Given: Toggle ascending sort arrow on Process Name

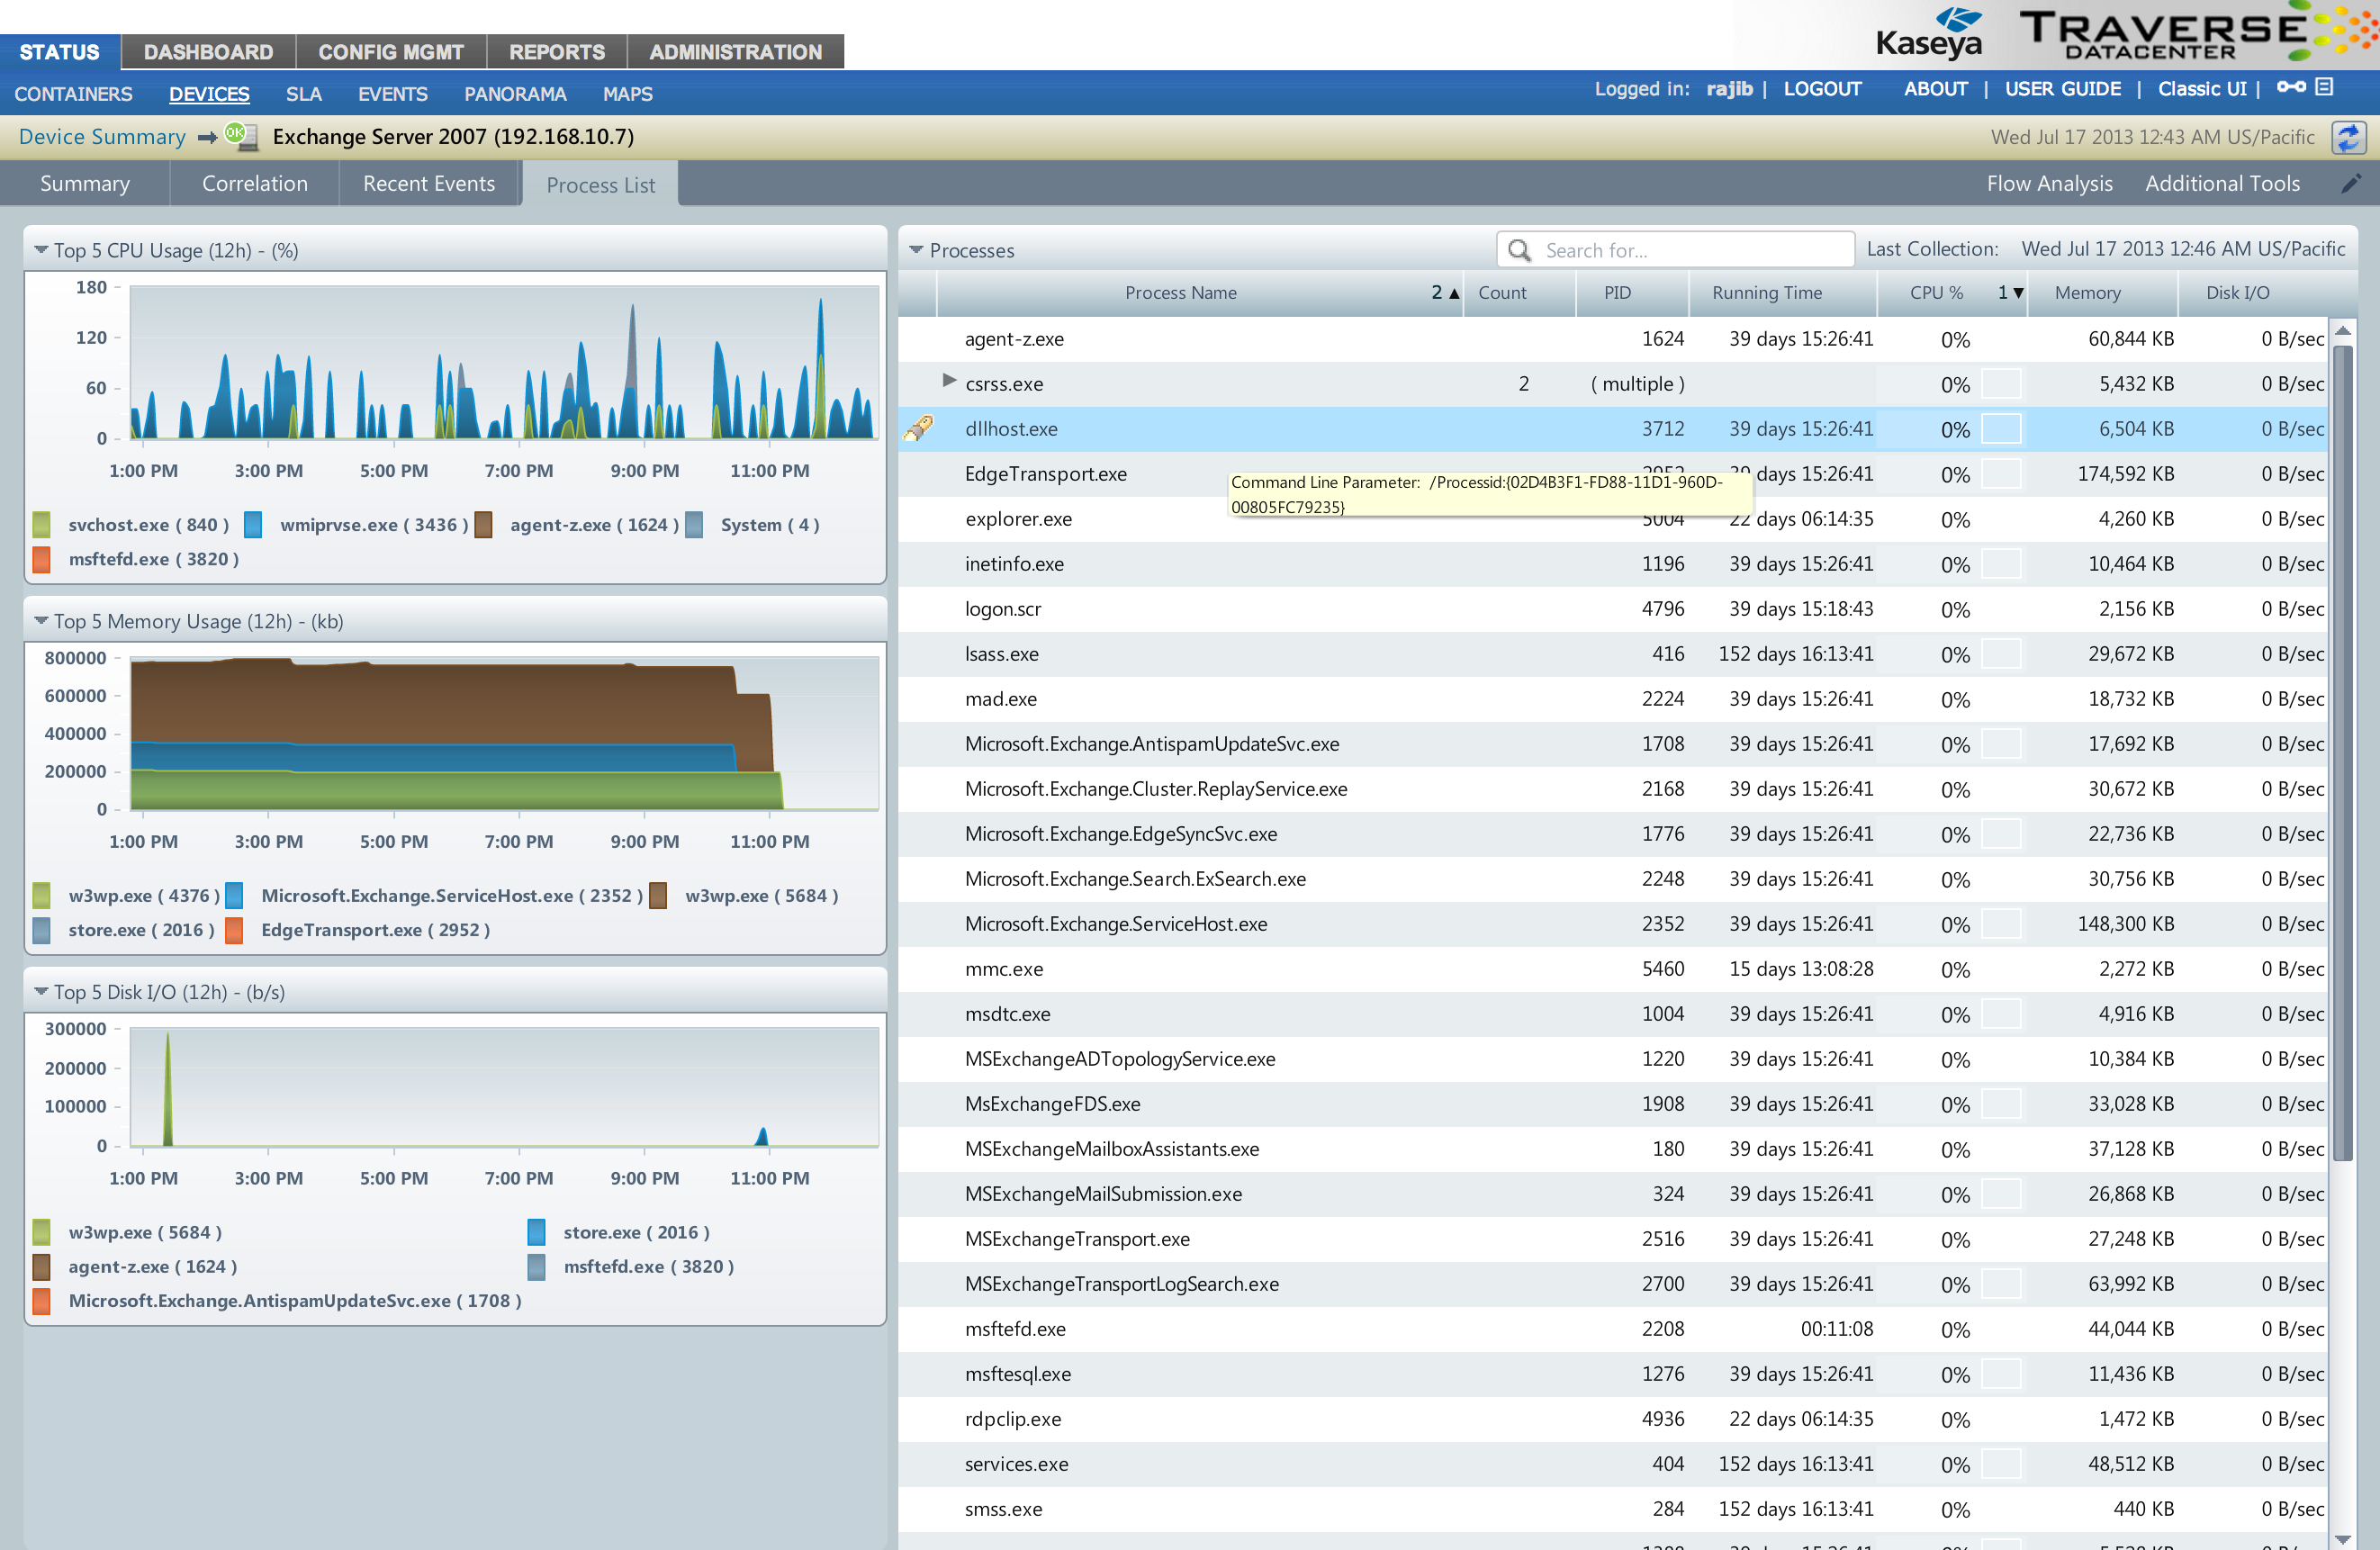Looking at the screenshot, I should (1454, 293).
